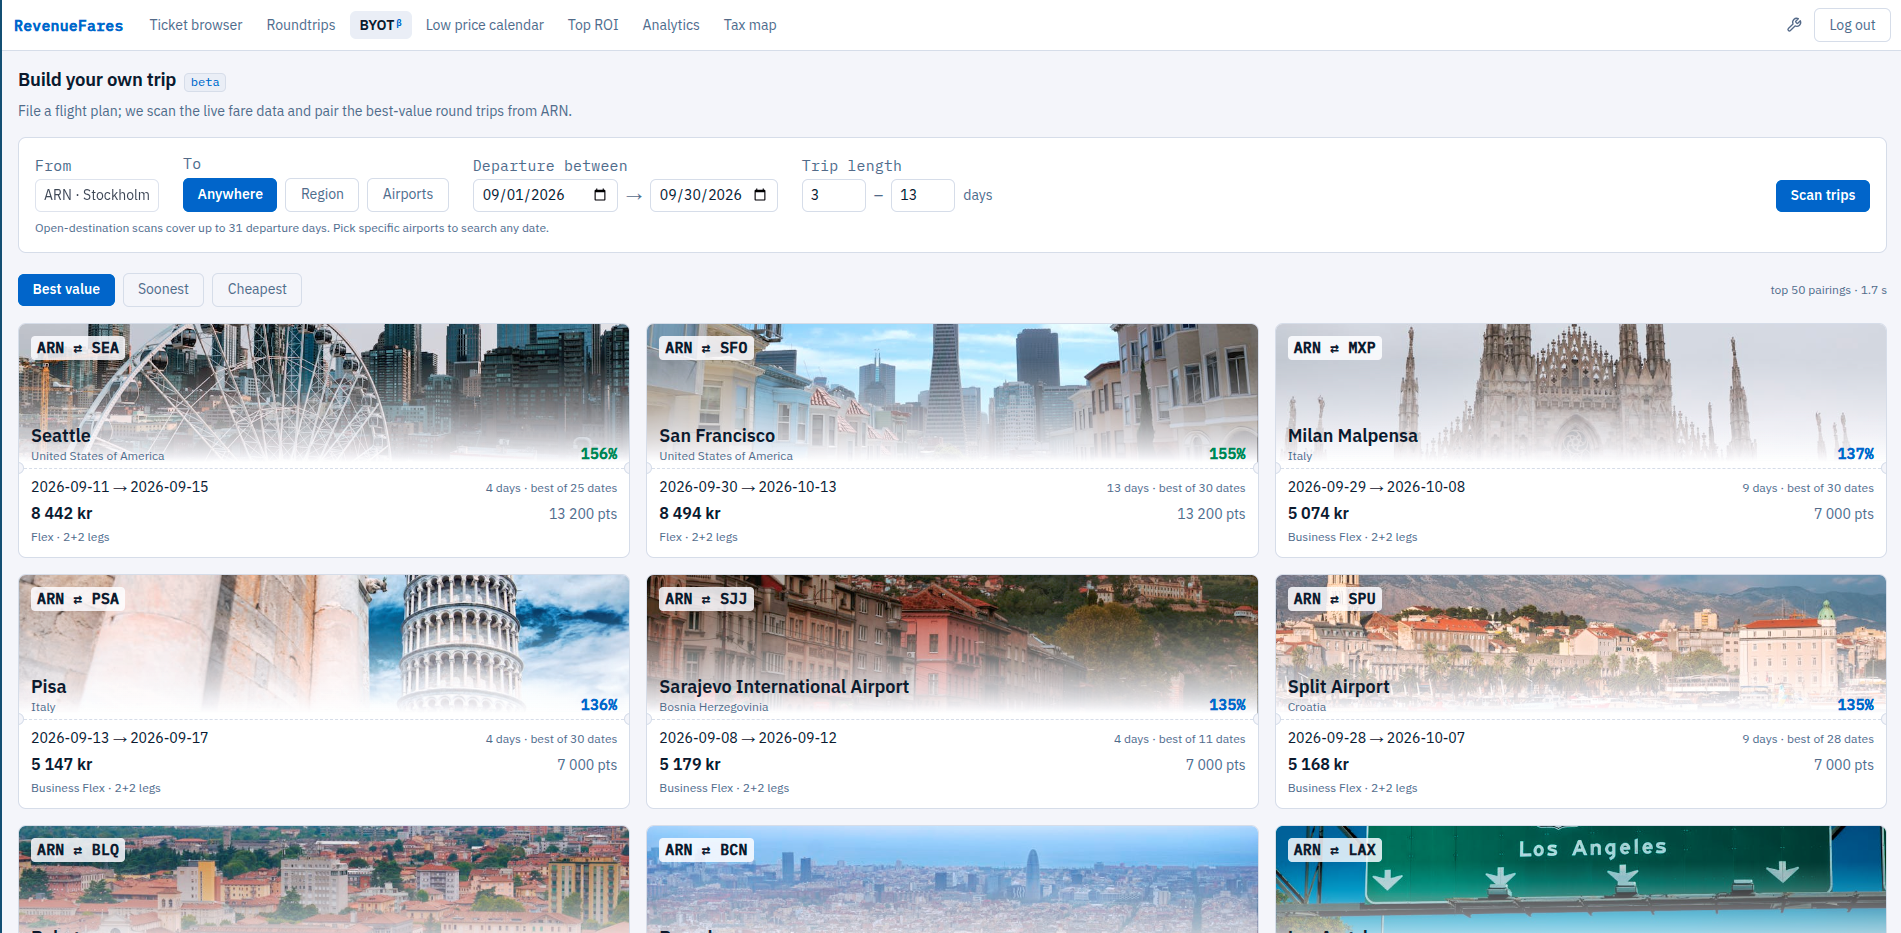
Task: Open the Low price calendar tab
Action: [x=485, y=25]
